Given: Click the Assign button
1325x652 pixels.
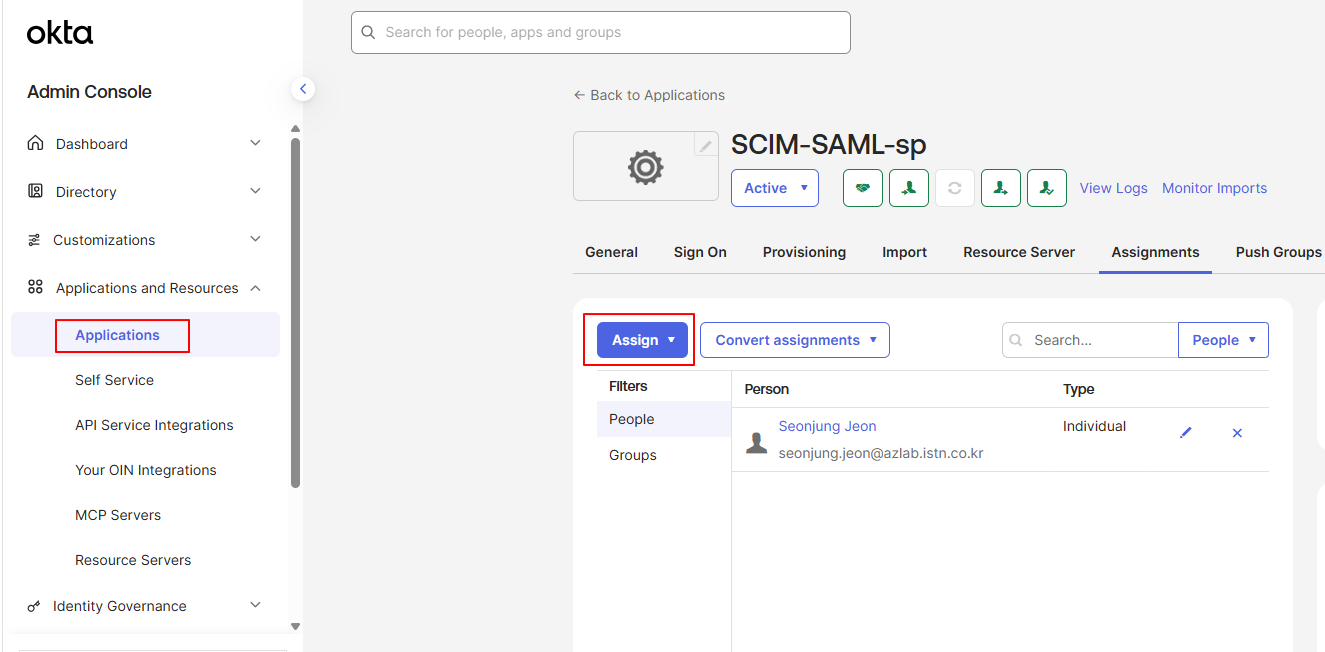Looking at the screenshot, I should click(642, 340).
